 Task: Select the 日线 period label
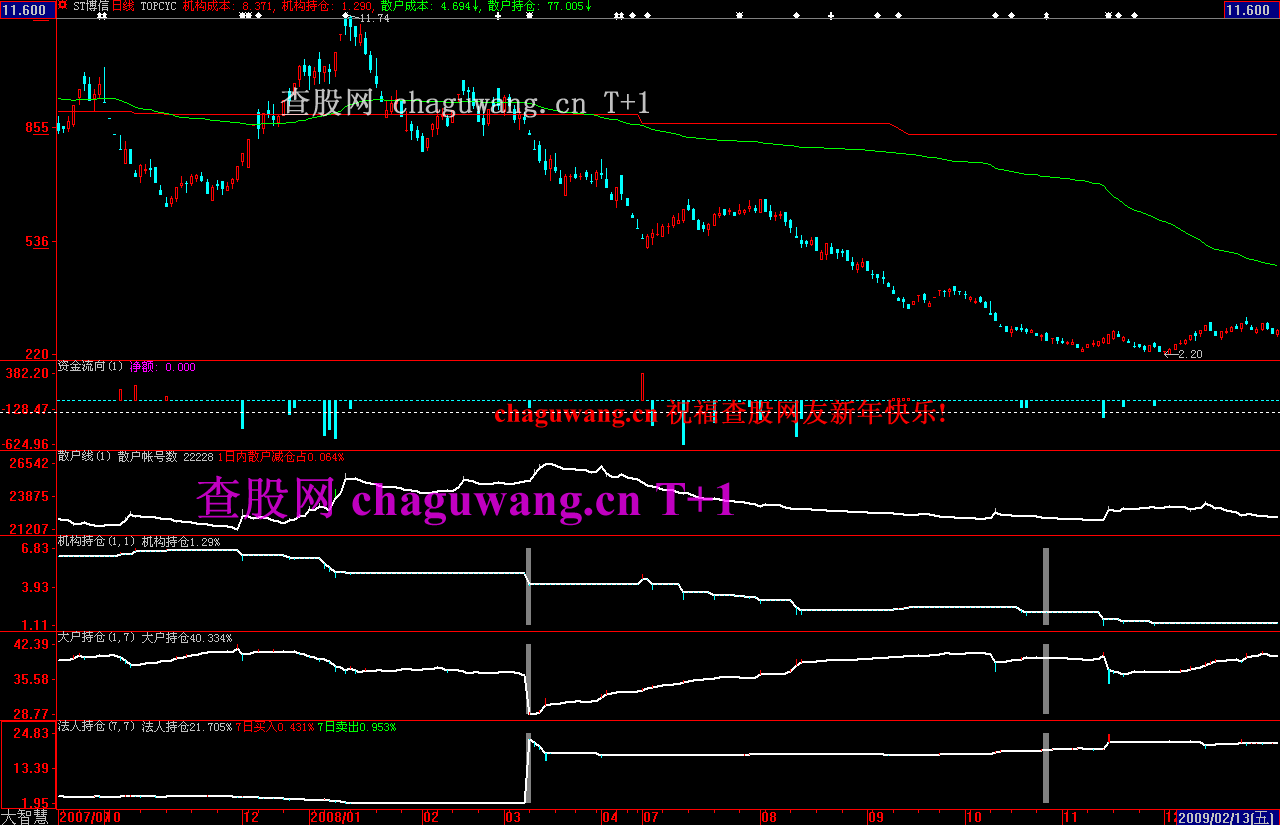pyautogui.click(x=122, y=6)
